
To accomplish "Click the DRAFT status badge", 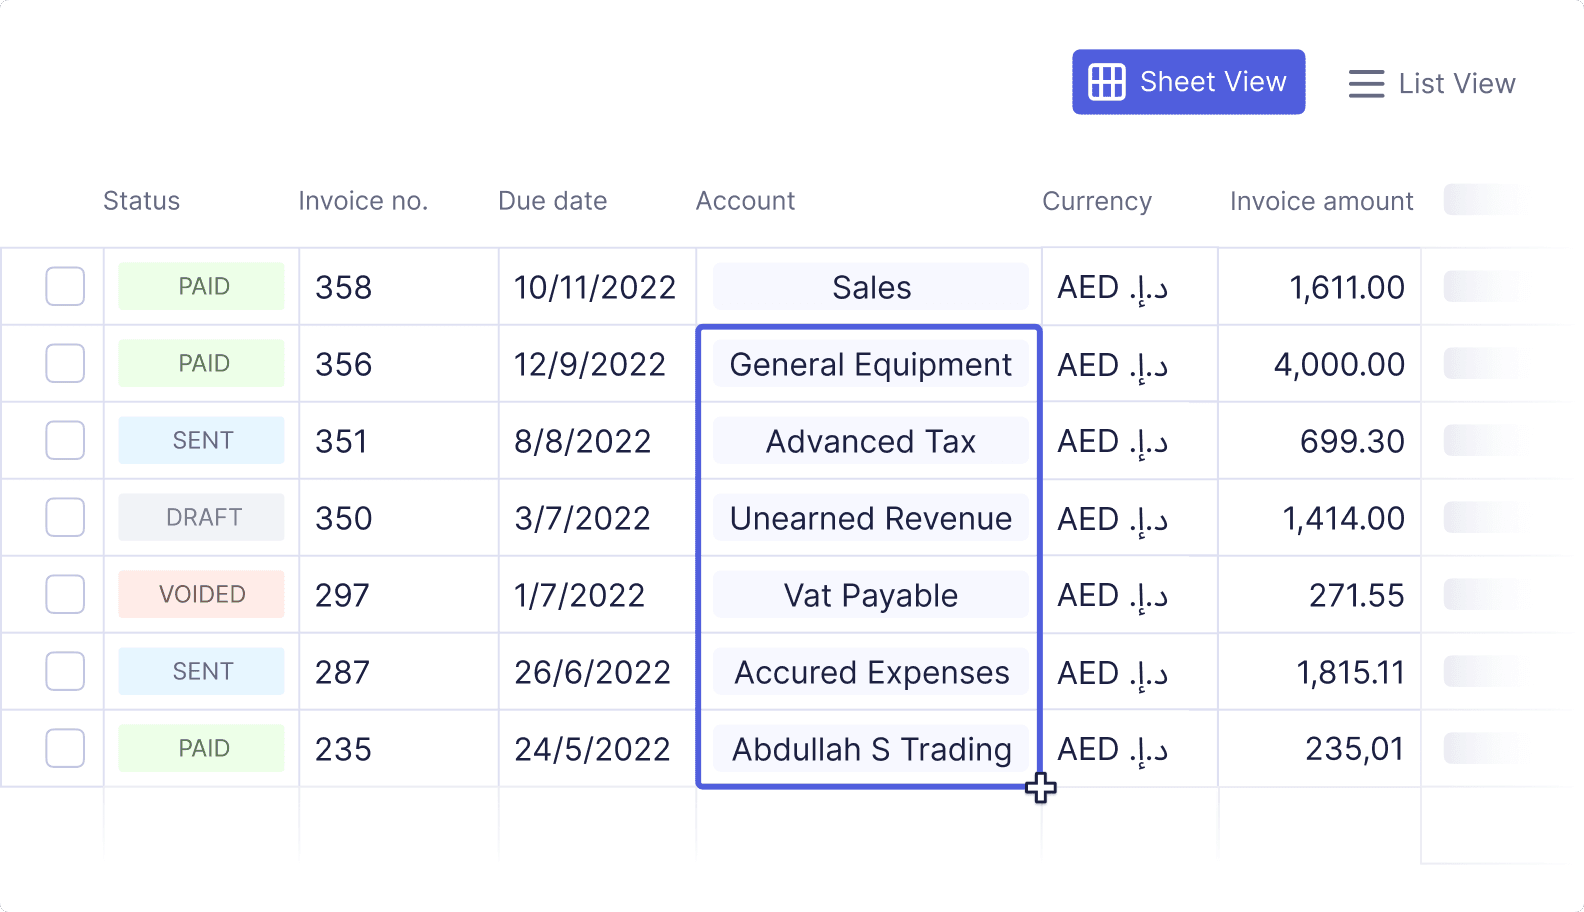I will (x=201, y=517).
